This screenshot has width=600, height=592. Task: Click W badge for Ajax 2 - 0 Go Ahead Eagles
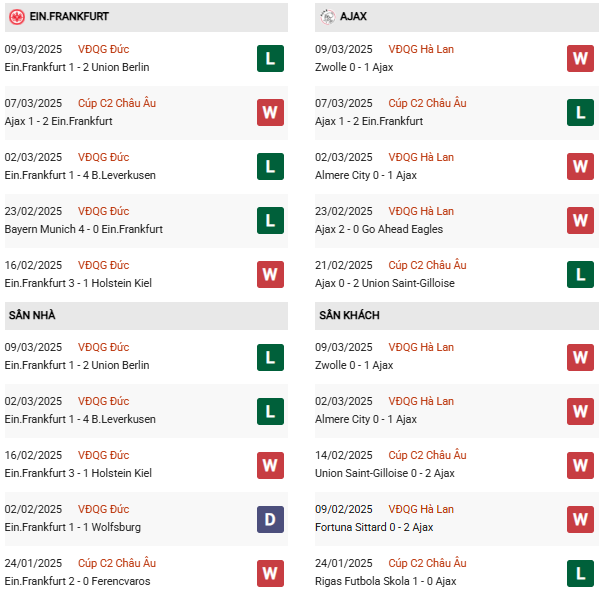(580, 220)
